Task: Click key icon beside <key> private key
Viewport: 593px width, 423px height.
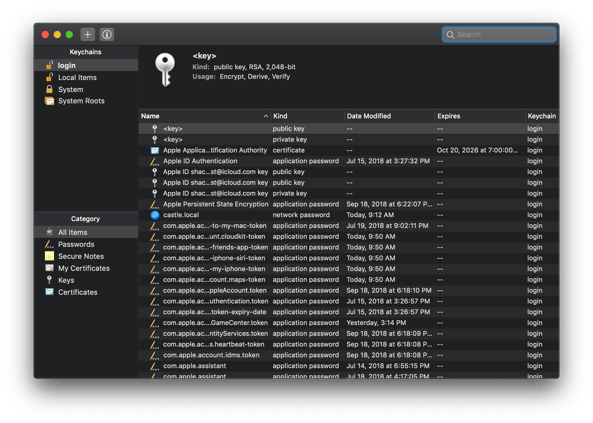Action: [155, 140]
